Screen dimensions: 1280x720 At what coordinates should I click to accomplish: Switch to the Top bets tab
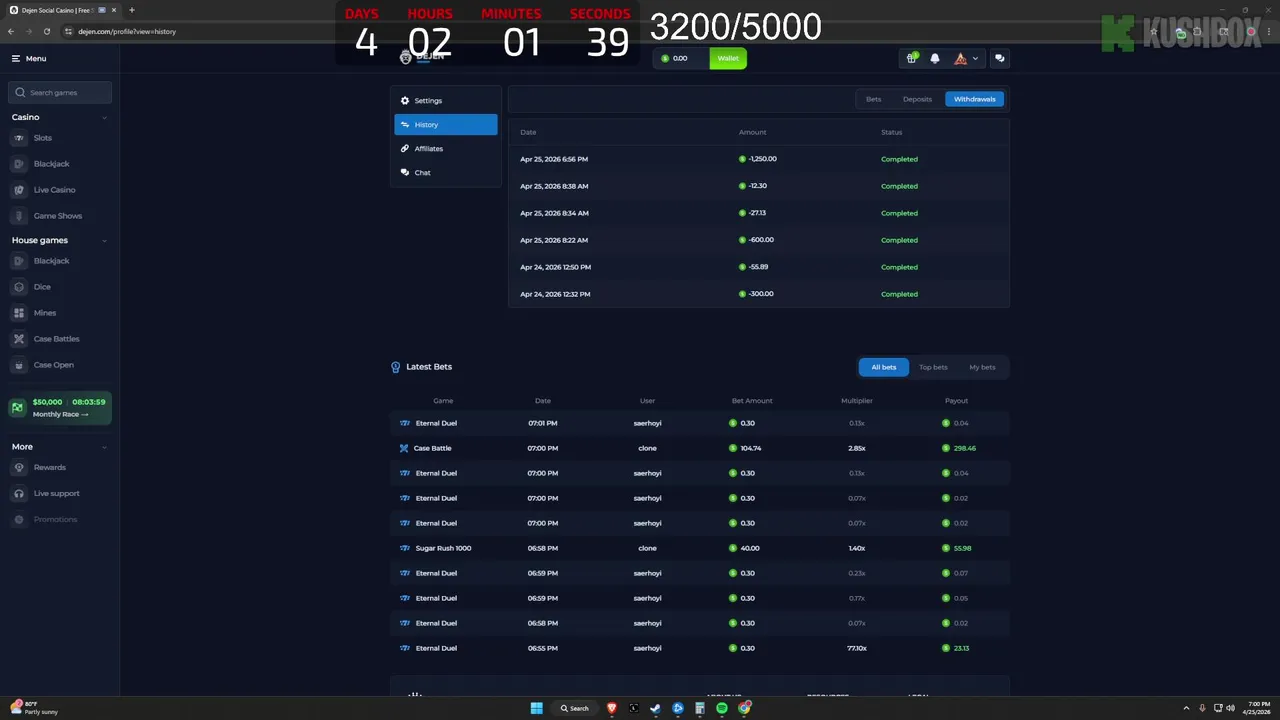click(933, 367)
